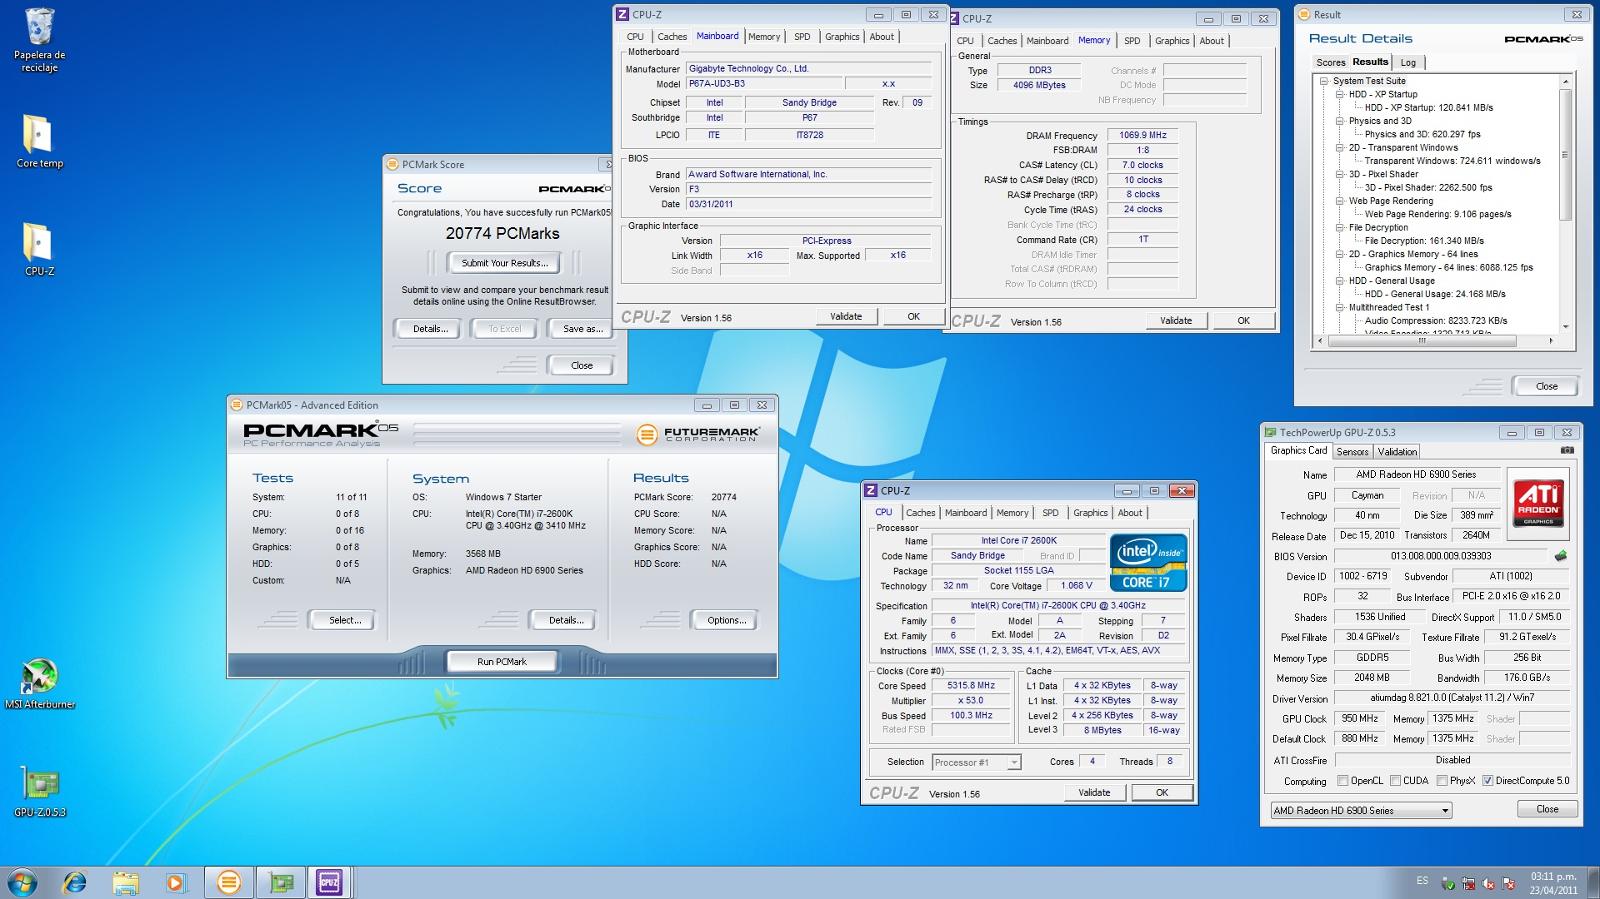Click Result tree scroll down arrow
The height and width of the screenshot is (899, 1600).
[x=1565, y=327]
